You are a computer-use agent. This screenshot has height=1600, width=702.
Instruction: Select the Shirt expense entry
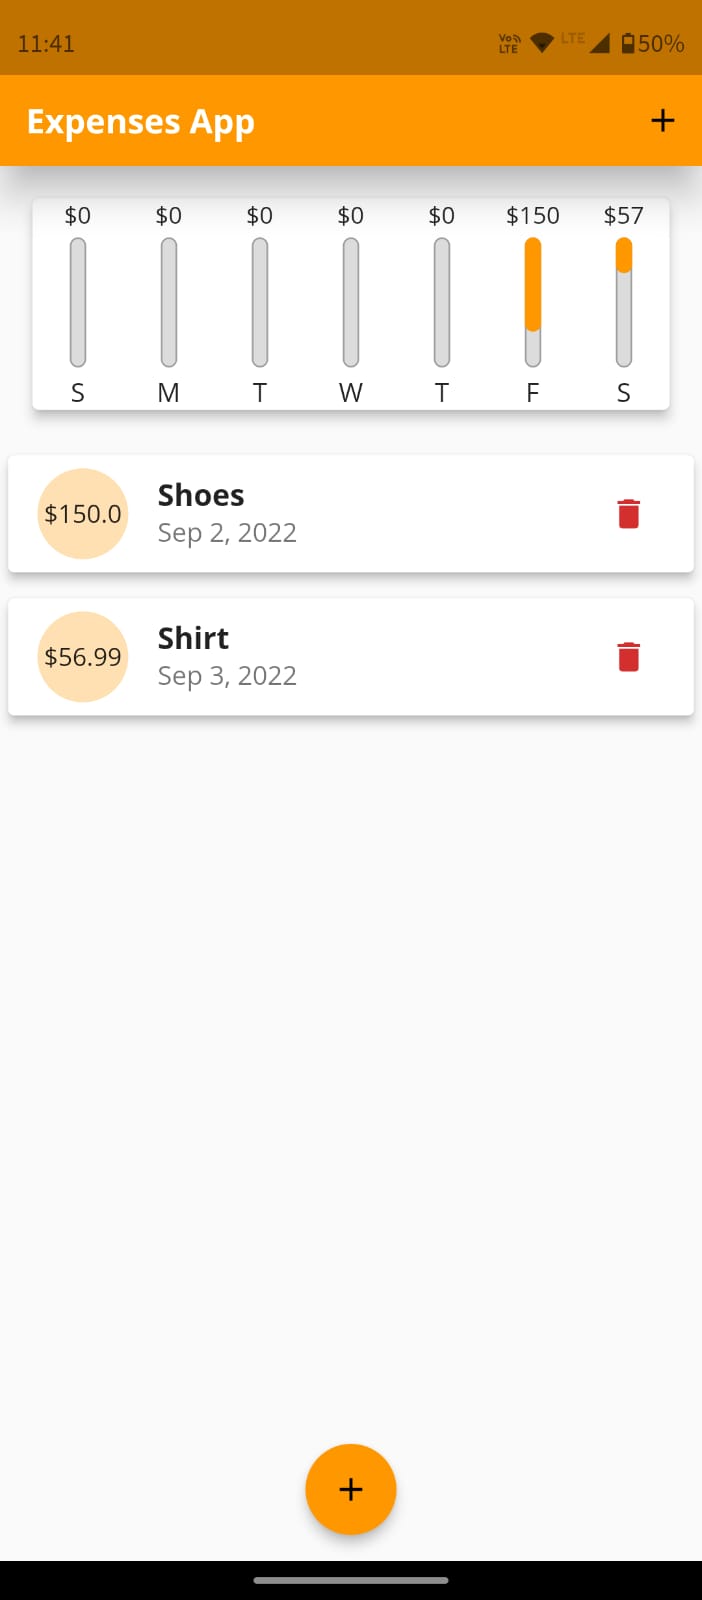click(x=351, y=656)
